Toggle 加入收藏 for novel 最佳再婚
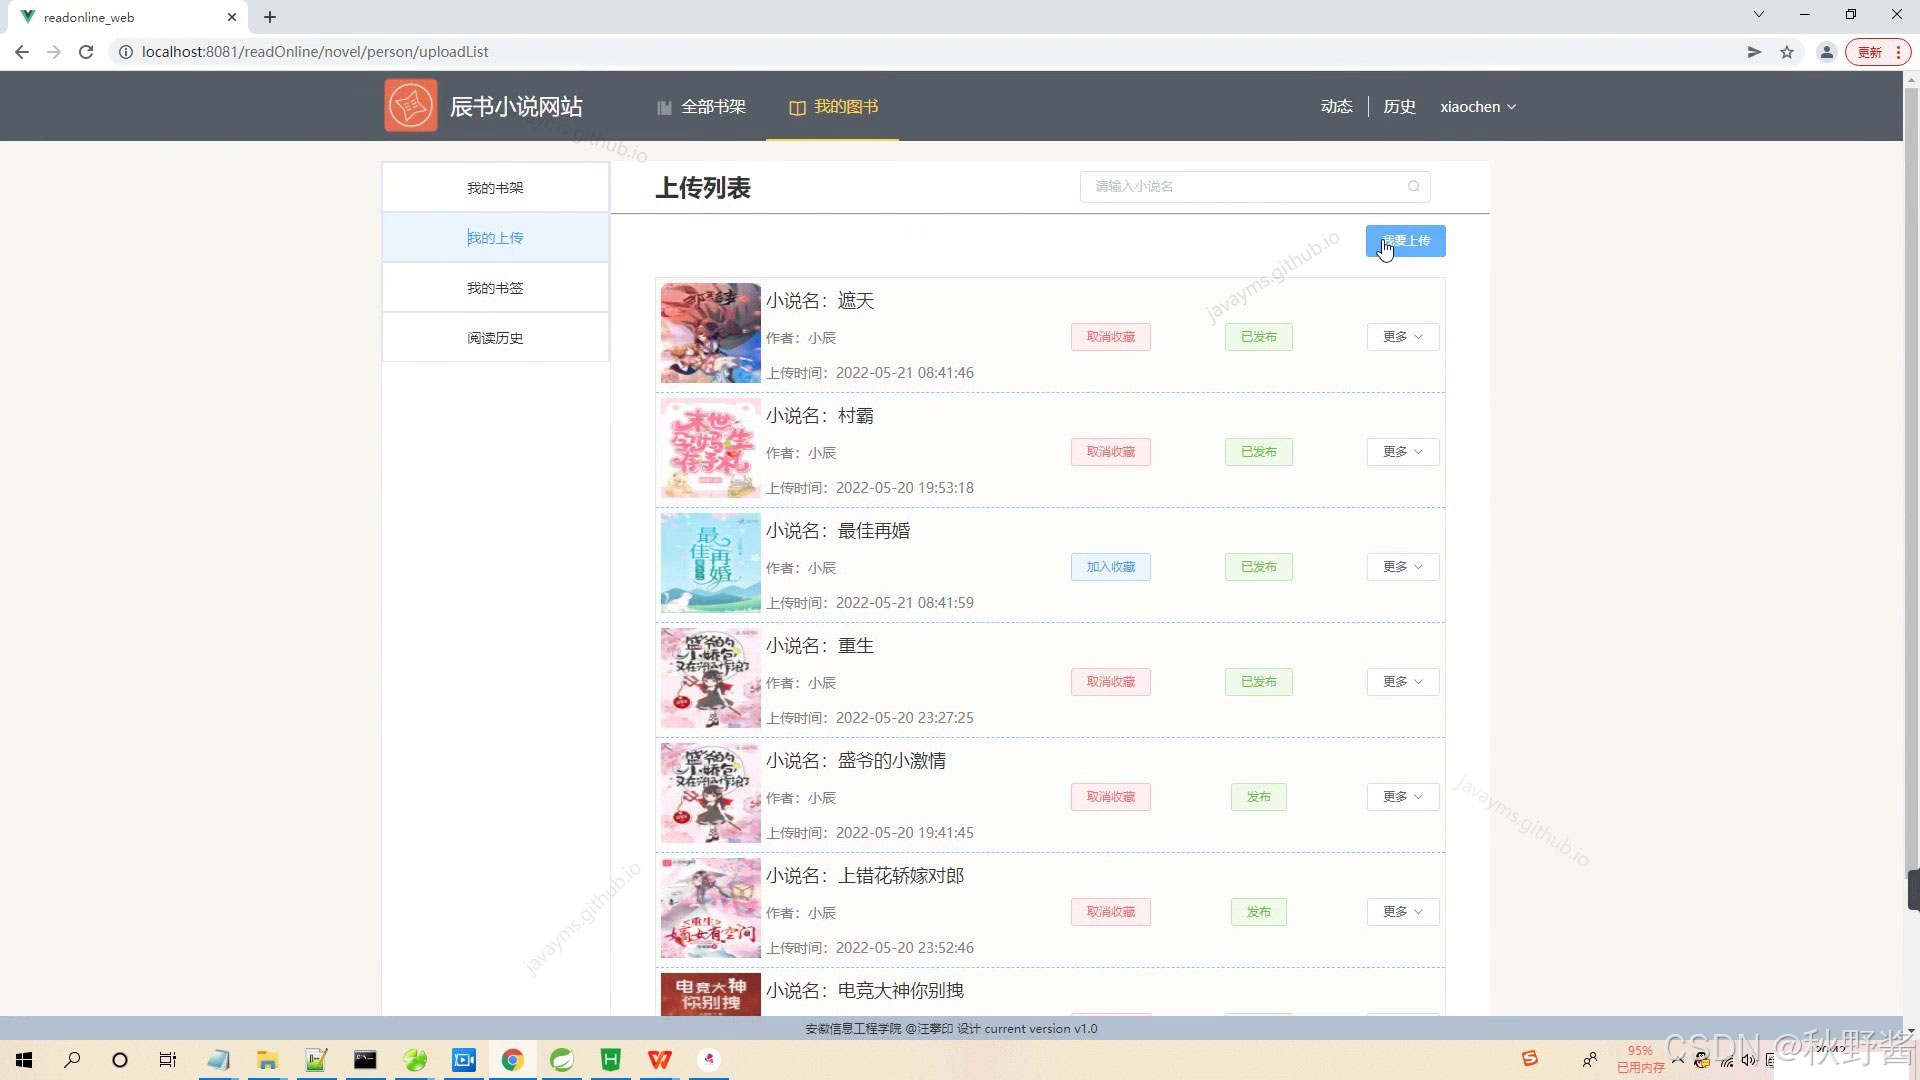Image resolution: width=1920 pixels, height=1080 pixels. pyautogui.click(x=1110, y=567)
